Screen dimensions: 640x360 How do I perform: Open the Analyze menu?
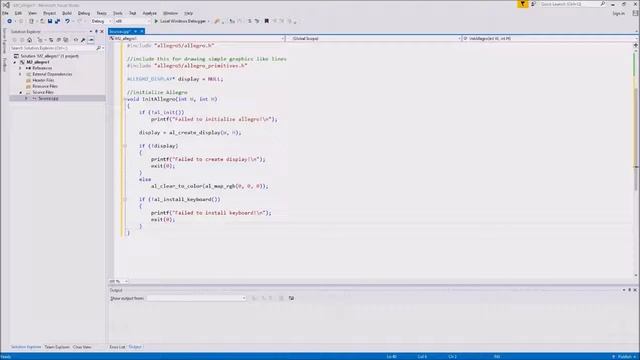[149, 13]
